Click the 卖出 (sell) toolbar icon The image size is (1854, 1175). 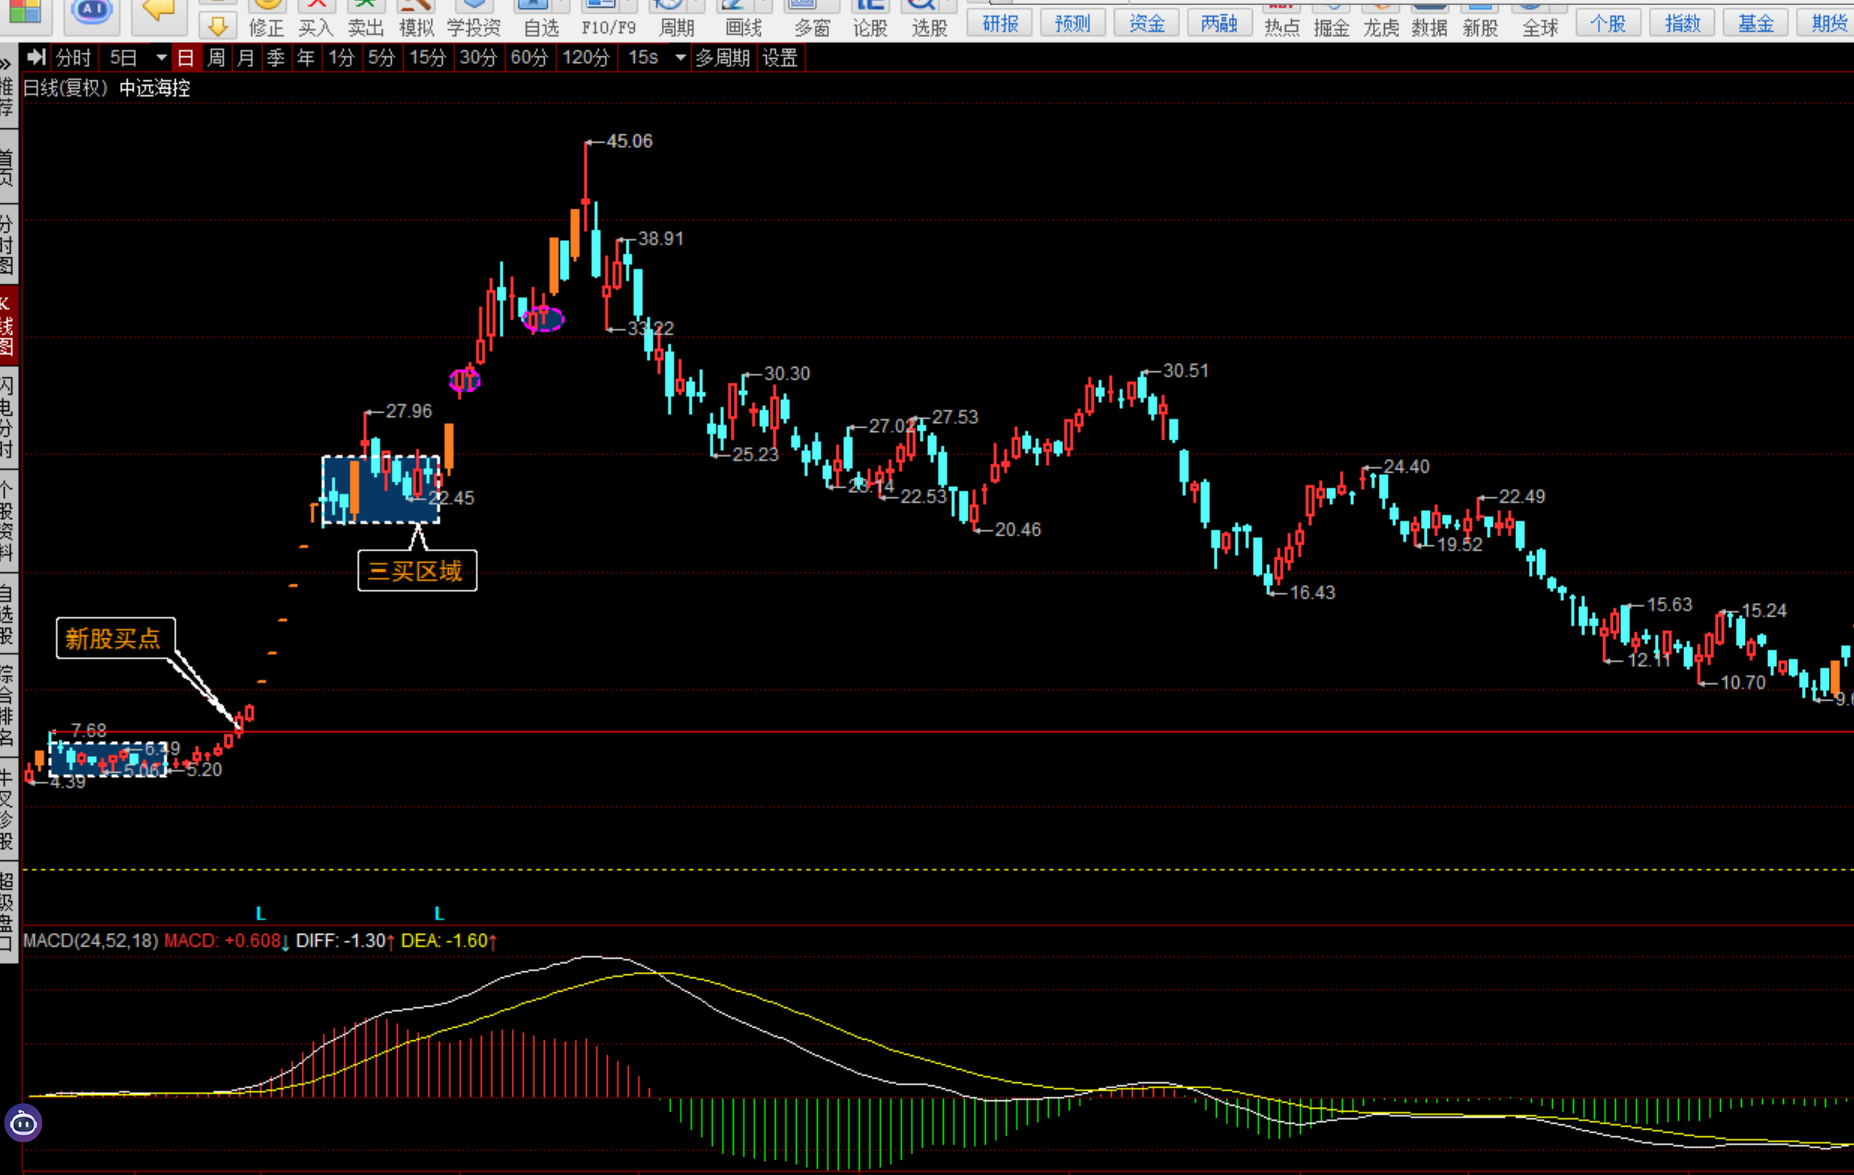point(366,19)
